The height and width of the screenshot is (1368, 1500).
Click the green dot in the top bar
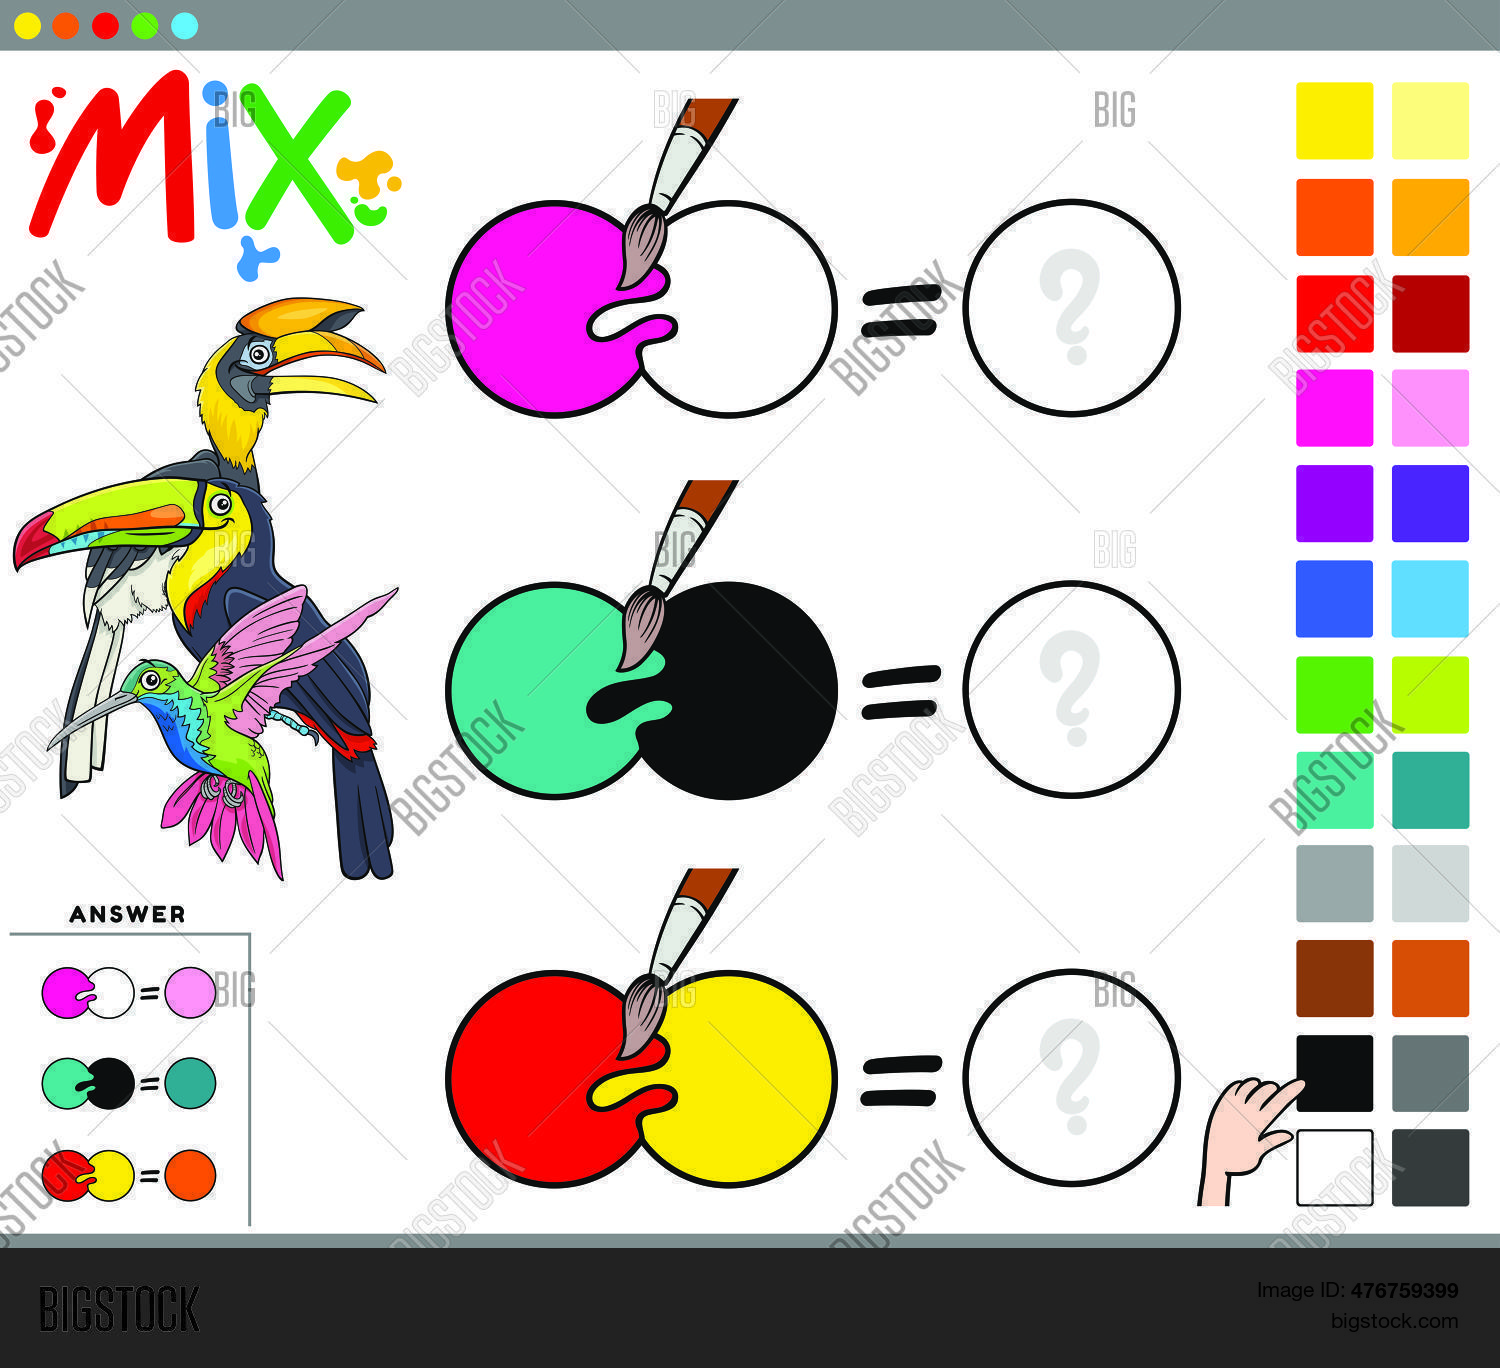click(145, 26)
